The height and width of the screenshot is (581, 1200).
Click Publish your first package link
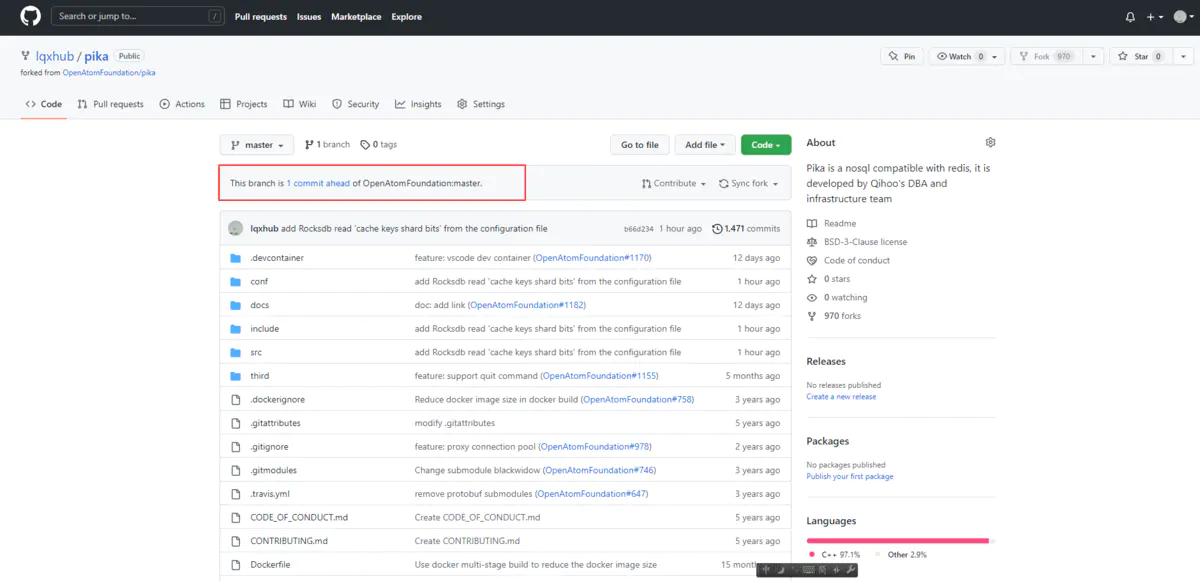[x=850, y=477]
